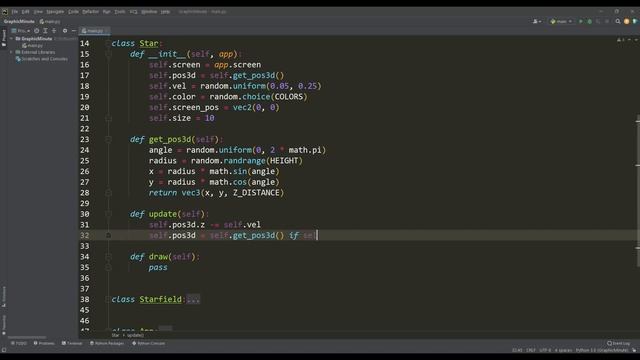The image size is (640, 360).
Task: Click the warnings inspection indicator
Action: [620, 40]
